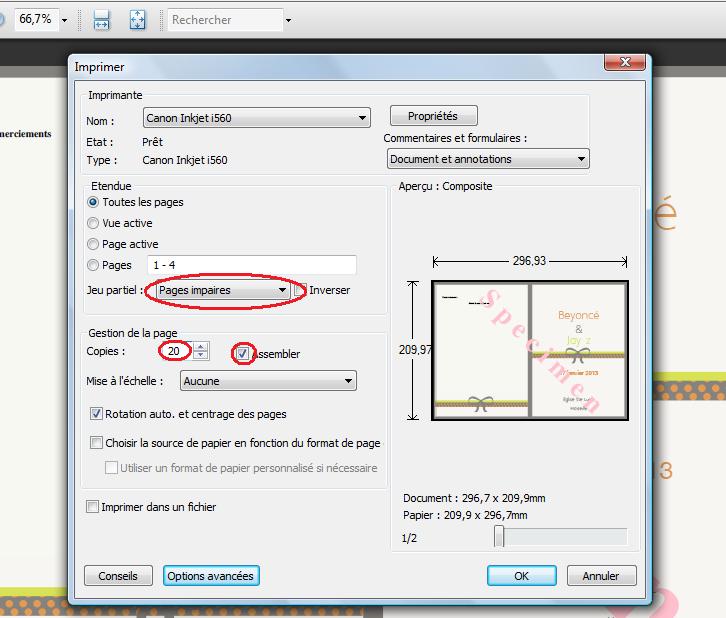Select the Page active radio button
726x618 pixels.
[x=94, y=244]
